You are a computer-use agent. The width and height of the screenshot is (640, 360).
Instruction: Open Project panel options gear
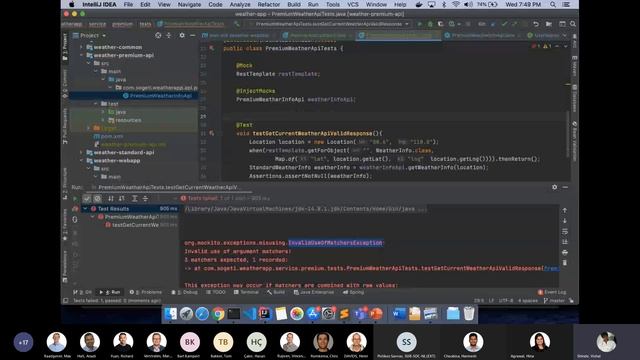pos(182,36)
